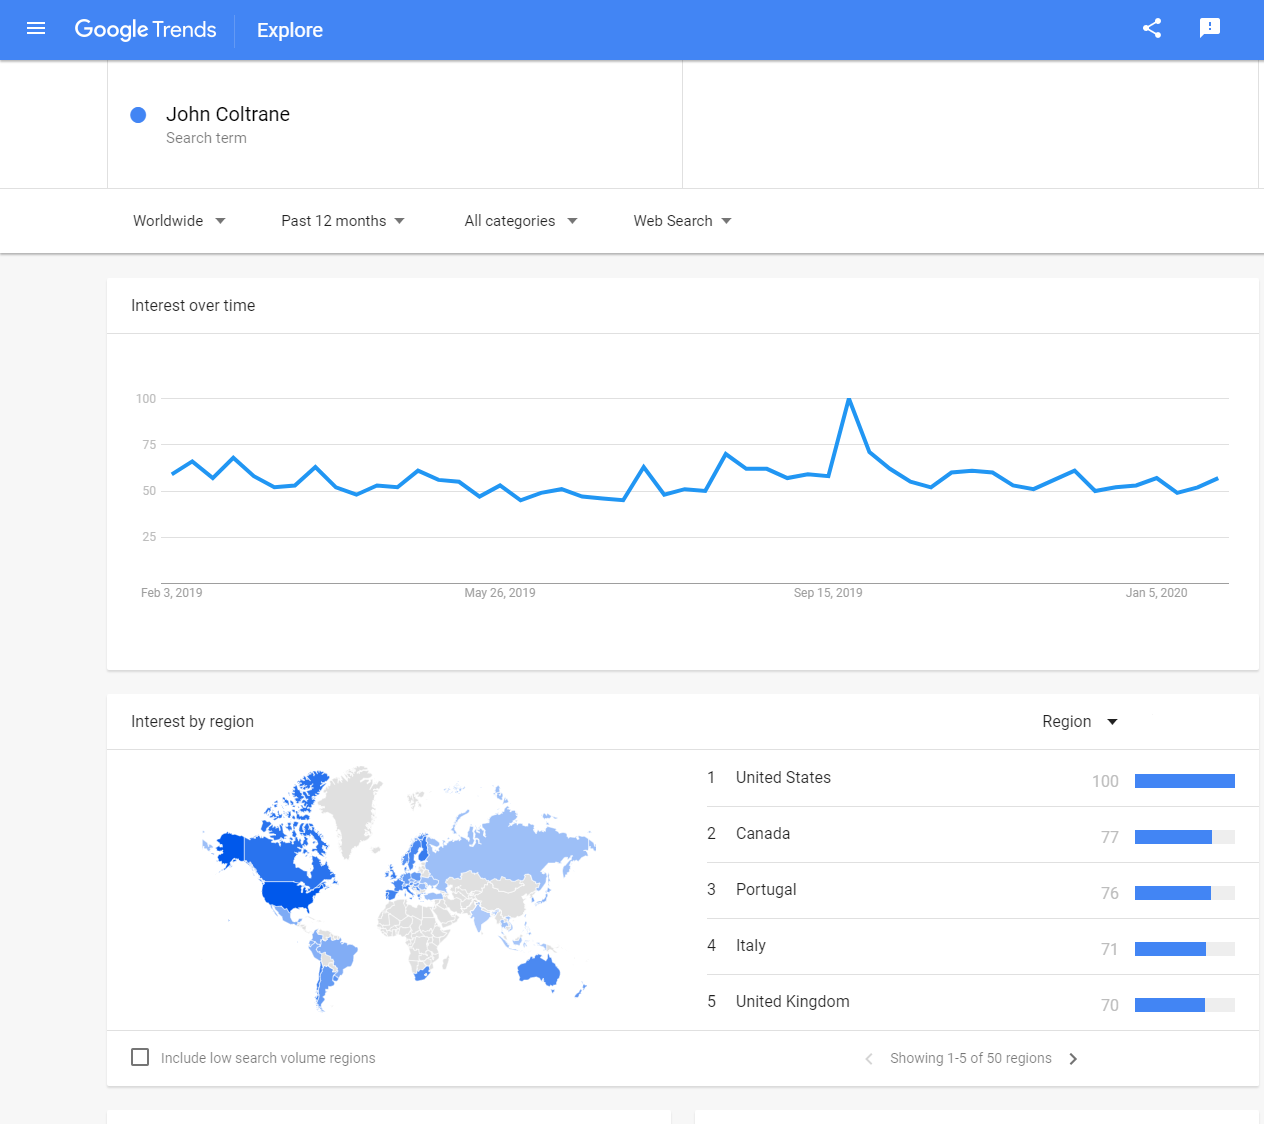Click the Explore menu item
The height and width of the screenshot is (1124, 1264).
click(289, 30)
